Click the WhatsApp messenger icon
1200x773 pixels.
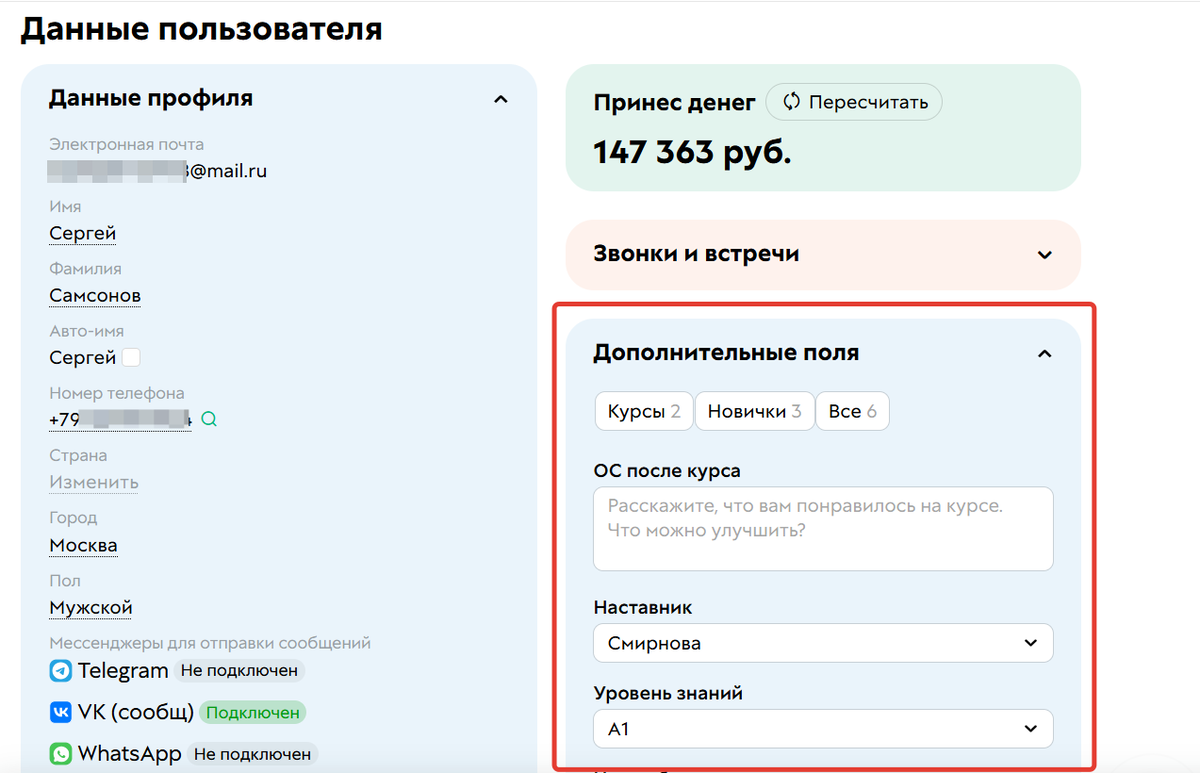(61, 753)
